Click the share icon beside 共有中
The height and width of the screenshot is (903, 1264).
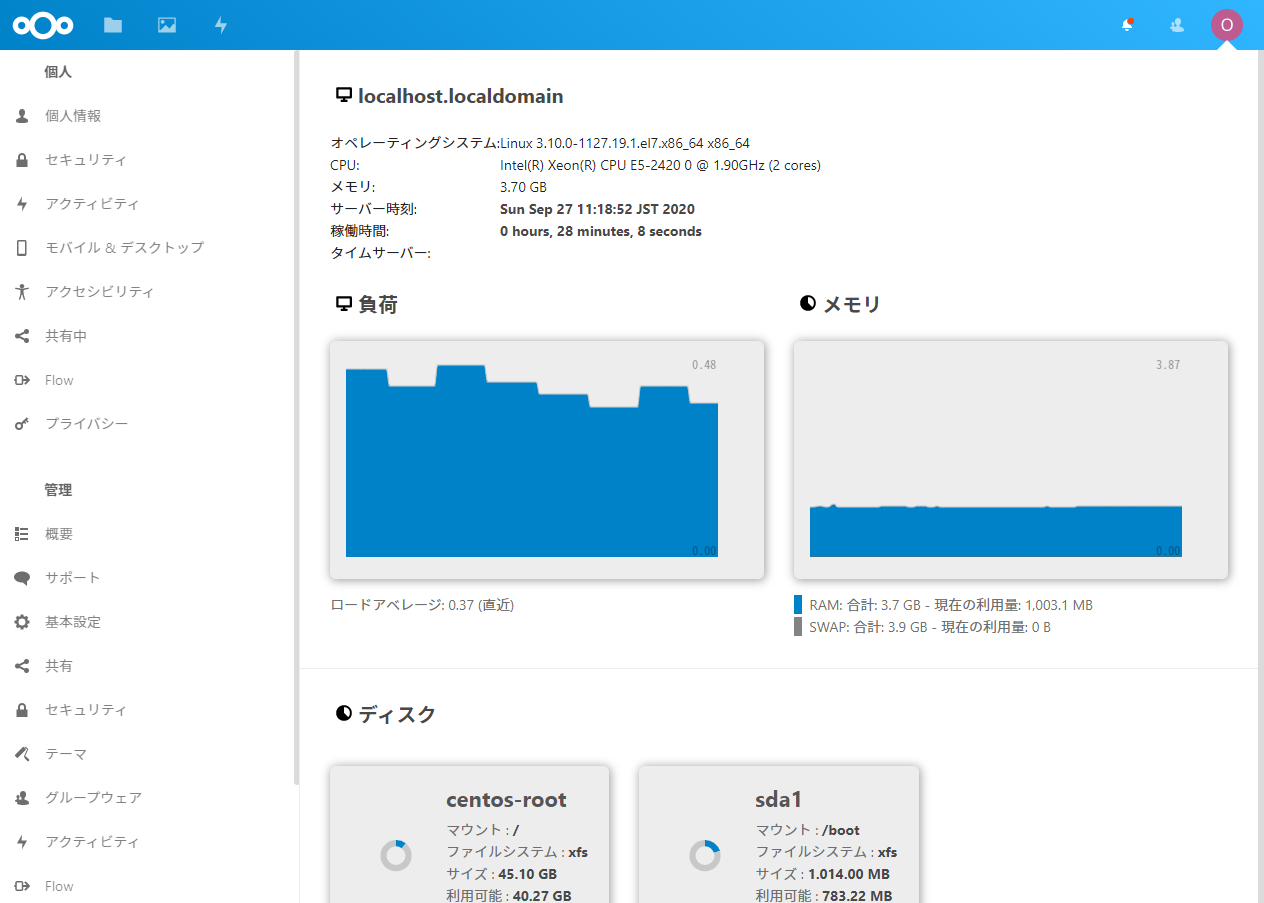pyautogui.click(x=22, y=336)
